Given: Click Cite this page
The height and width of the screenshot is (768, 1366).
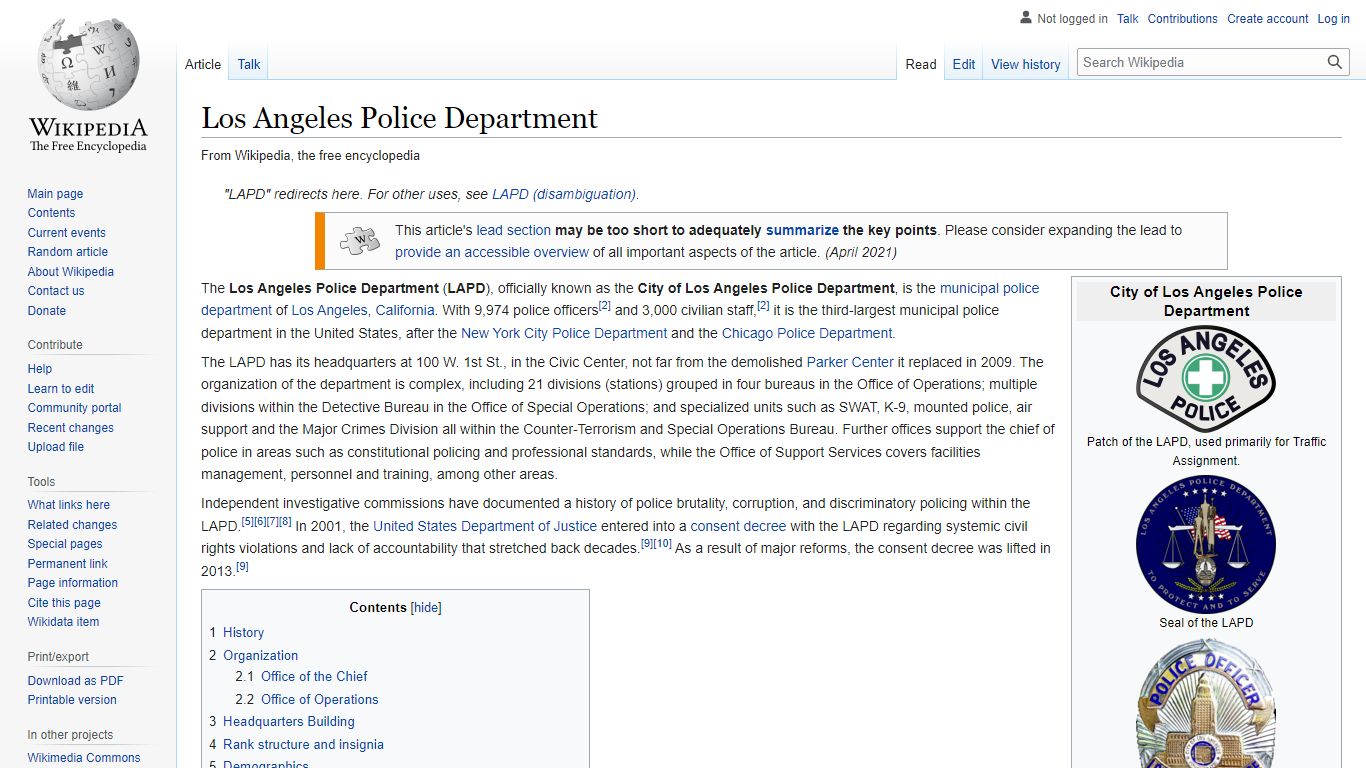Looking at the screenshot, I should coord(64,603).
